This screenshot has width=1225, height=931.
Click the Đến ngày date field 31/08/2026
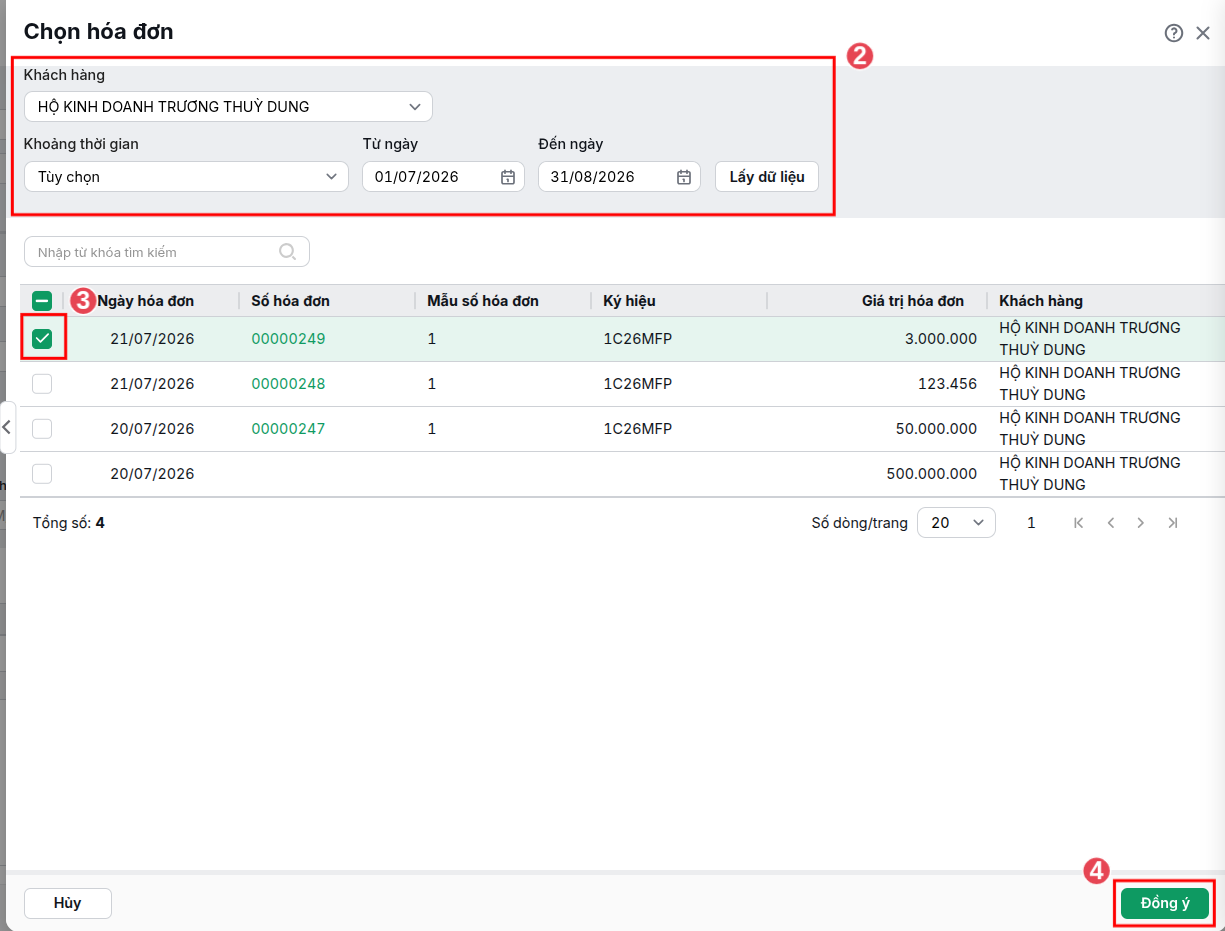tap(619, 177)
